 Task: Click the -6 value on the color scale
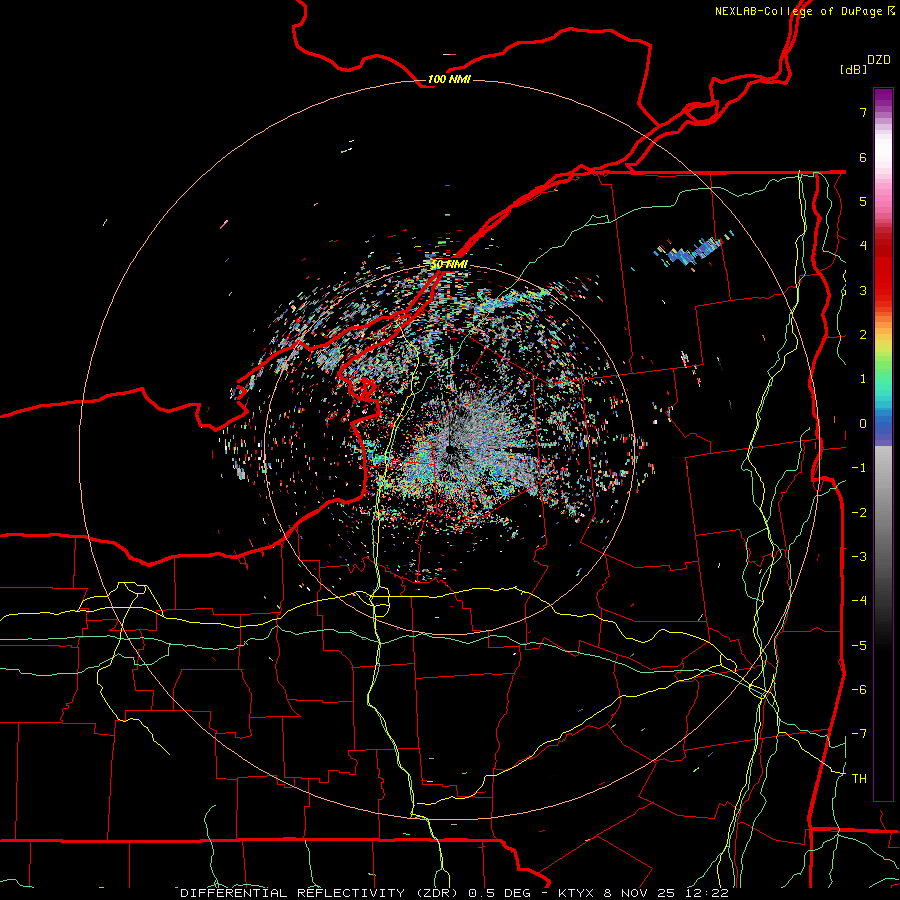(859, 689)
